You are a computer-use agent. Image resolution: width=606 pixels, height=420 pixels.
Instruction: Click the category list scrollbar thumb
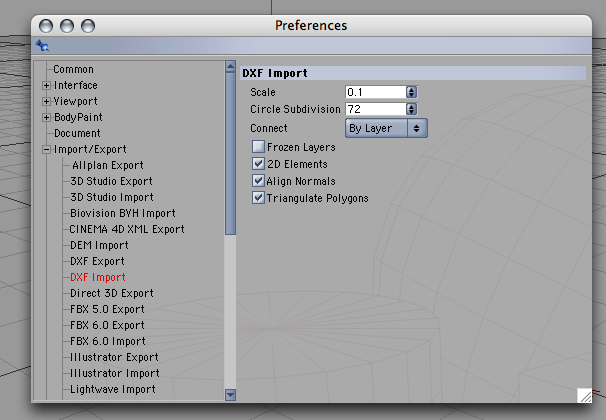coord(230,154)
